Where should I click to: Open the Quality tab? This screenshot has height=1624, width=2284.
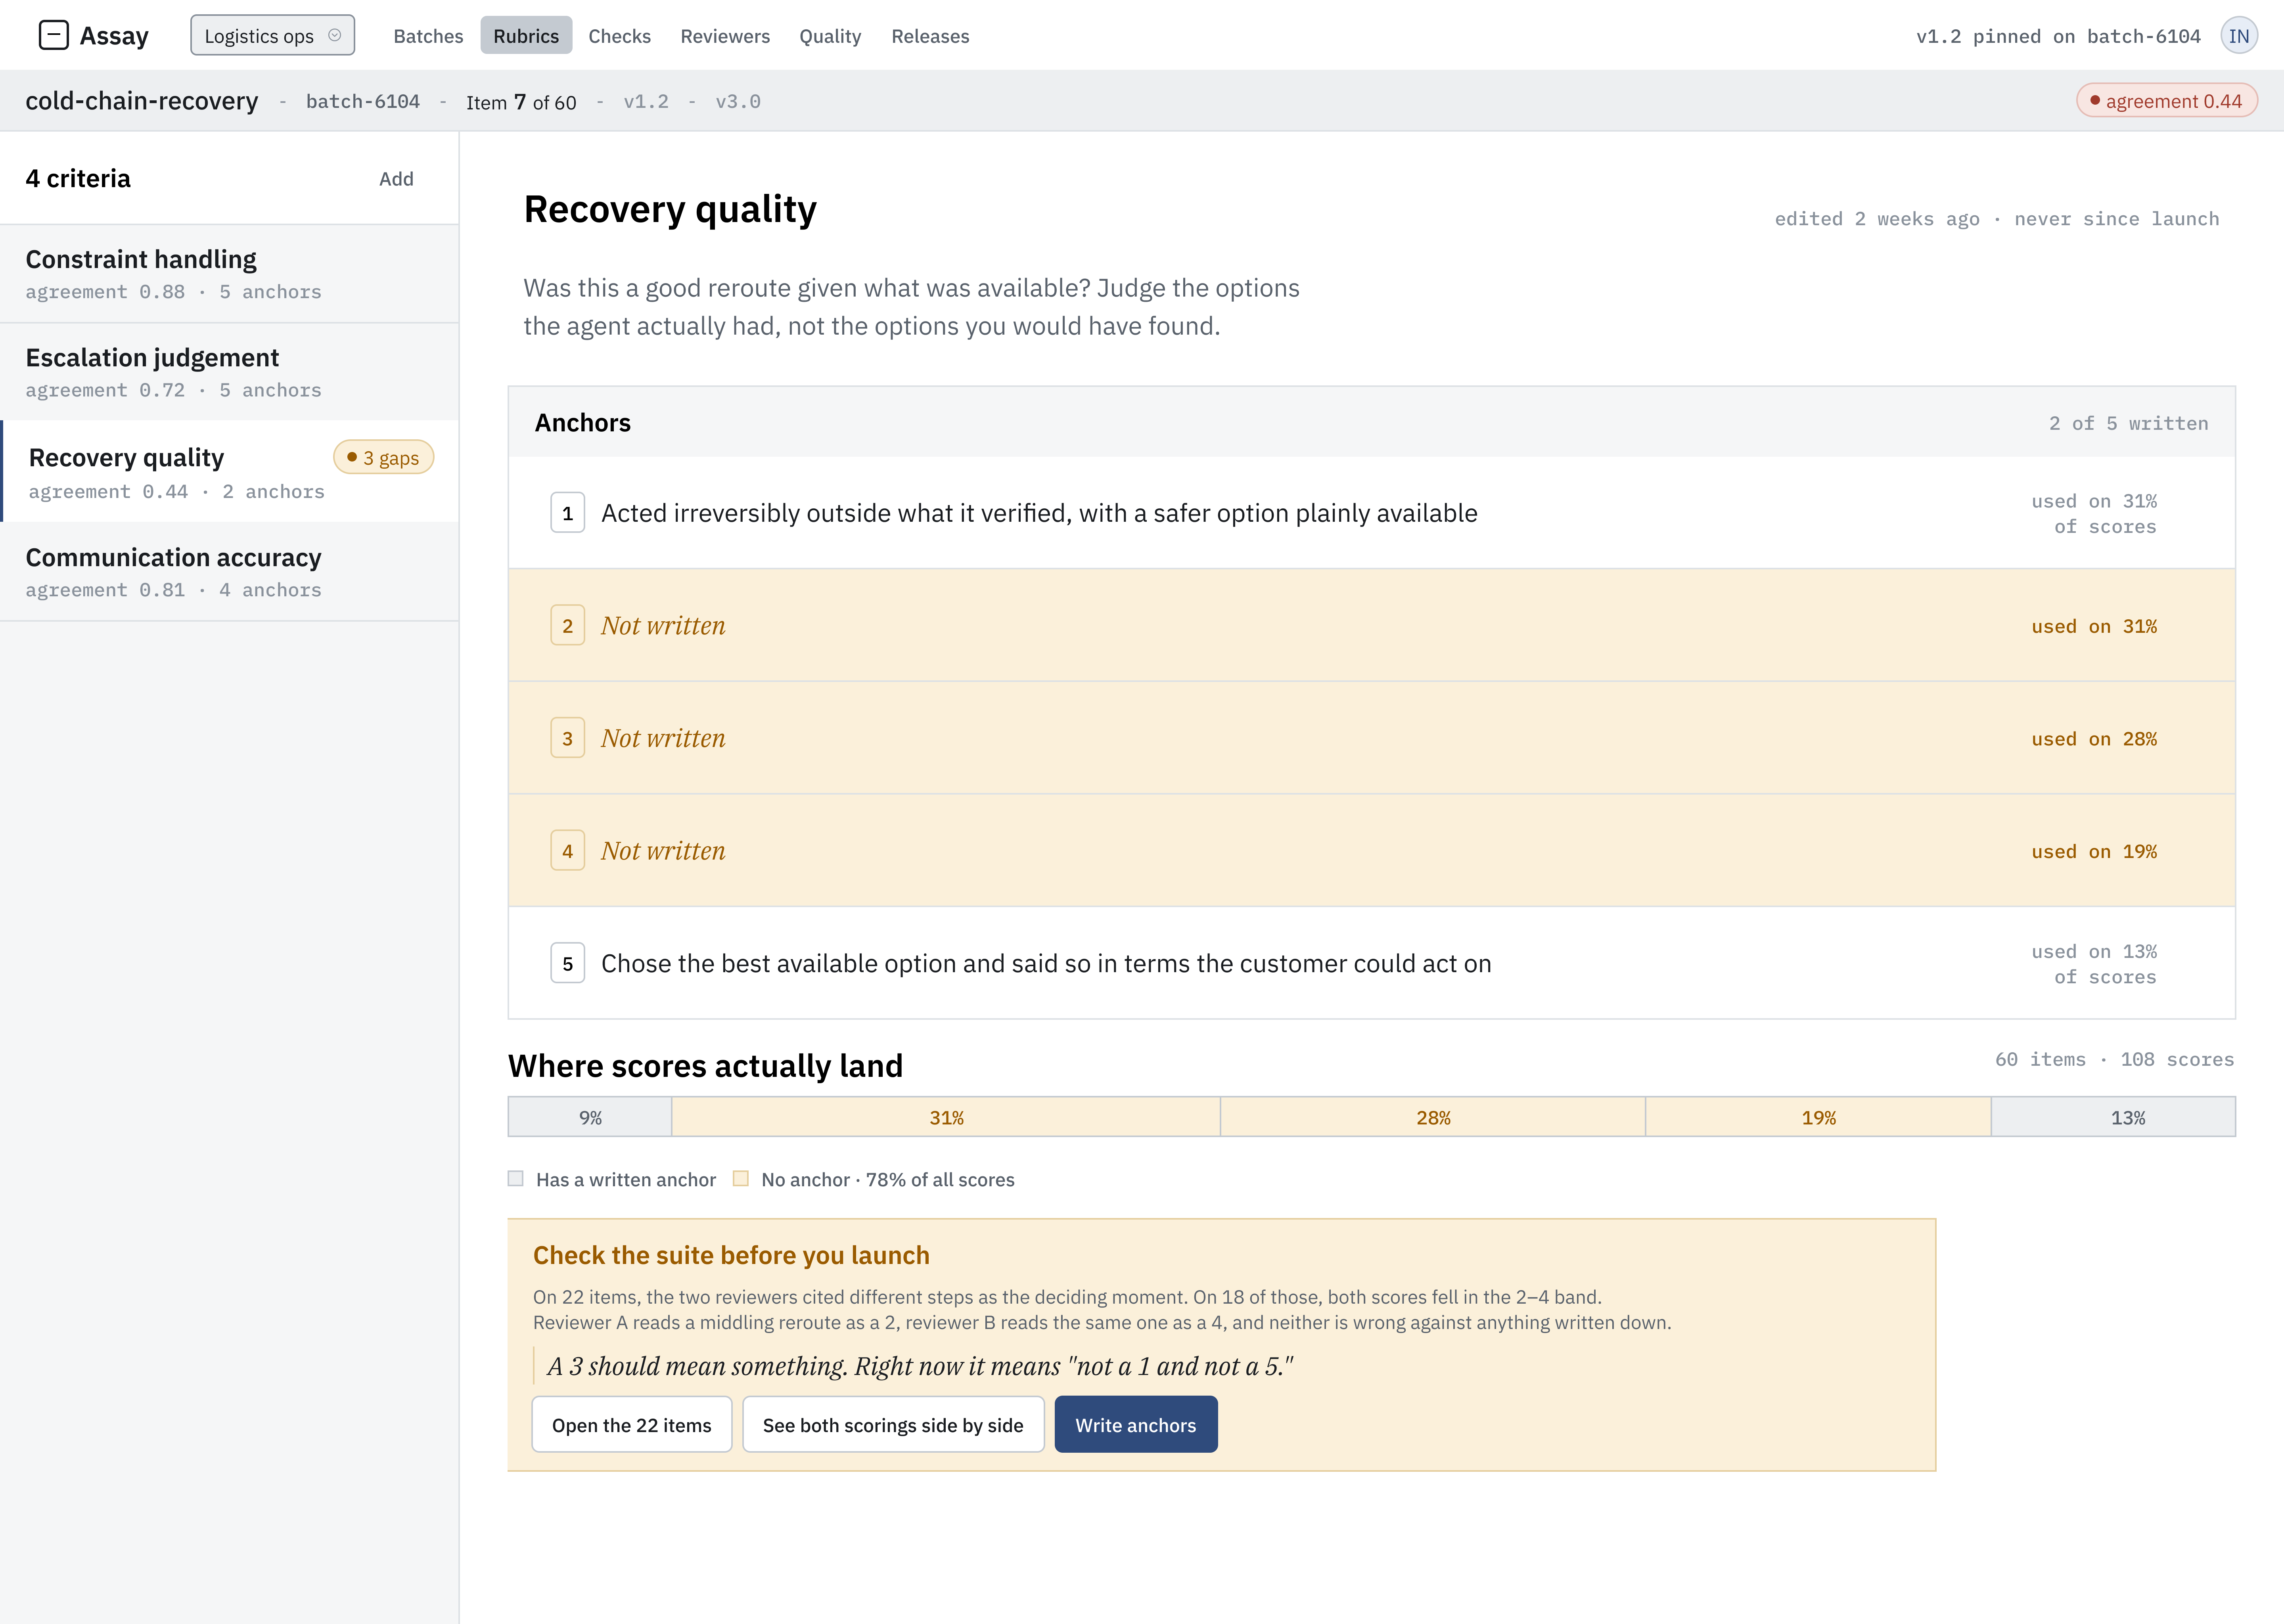(x=830, y=36)
